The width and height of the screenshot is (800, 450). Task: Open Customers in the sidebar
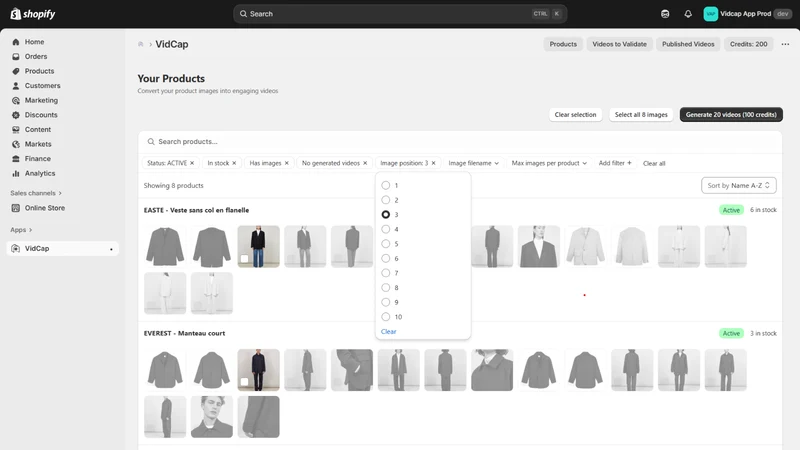click(42, 86)
